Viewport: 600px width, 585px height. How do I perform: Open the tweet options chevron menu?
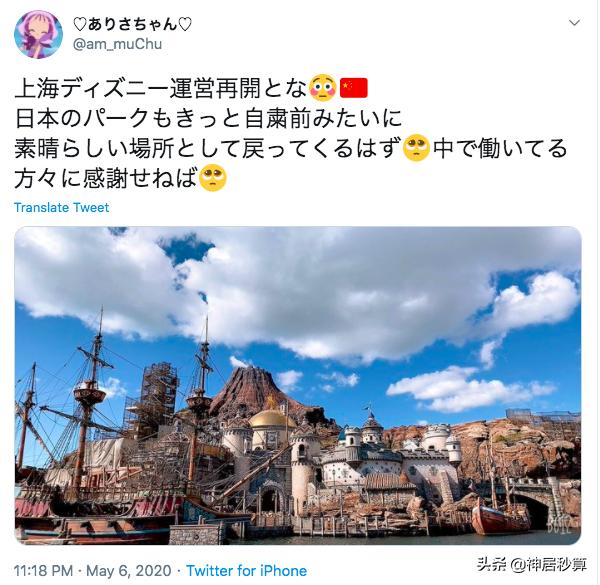(574, 23)
